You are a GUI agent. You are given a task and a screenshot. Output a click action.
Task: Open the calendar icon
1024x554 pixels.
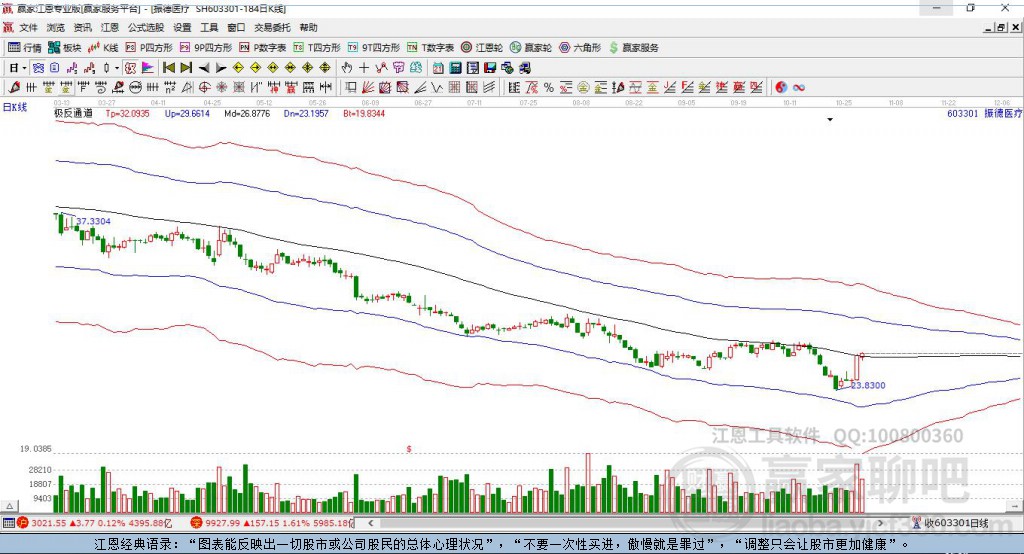pyautogui.click(x=438, y=68)
